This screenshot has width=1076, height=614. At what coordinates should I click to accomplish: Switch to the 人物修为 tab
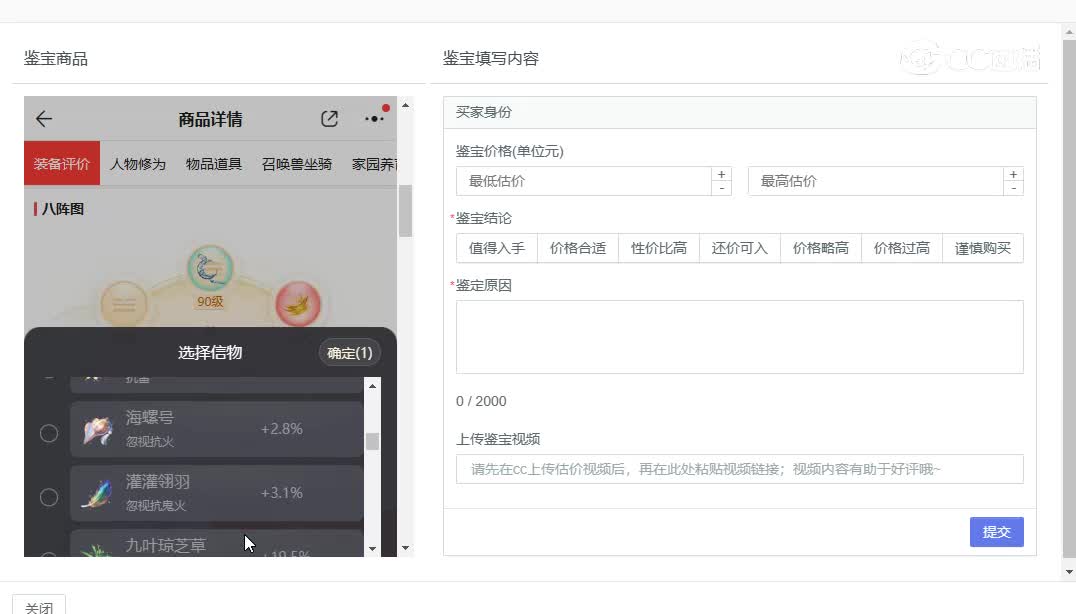(x=137, y=164)
